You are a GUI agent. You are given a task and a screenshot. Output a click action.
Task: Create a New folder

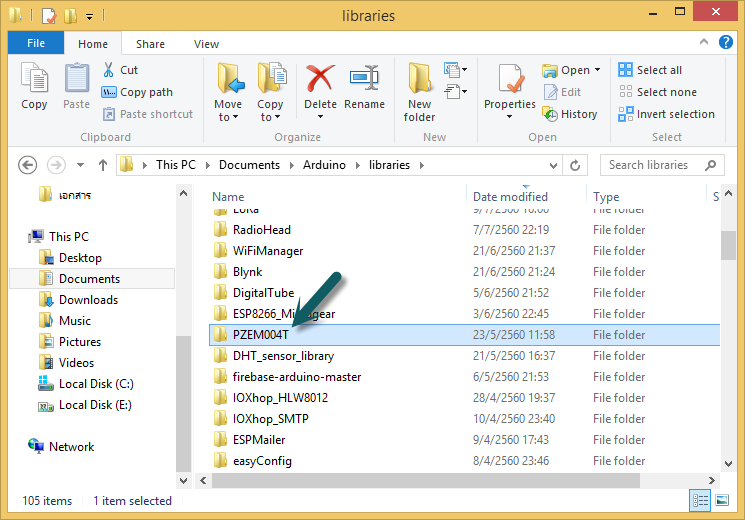pyautogui.click(x=420, y=92)
